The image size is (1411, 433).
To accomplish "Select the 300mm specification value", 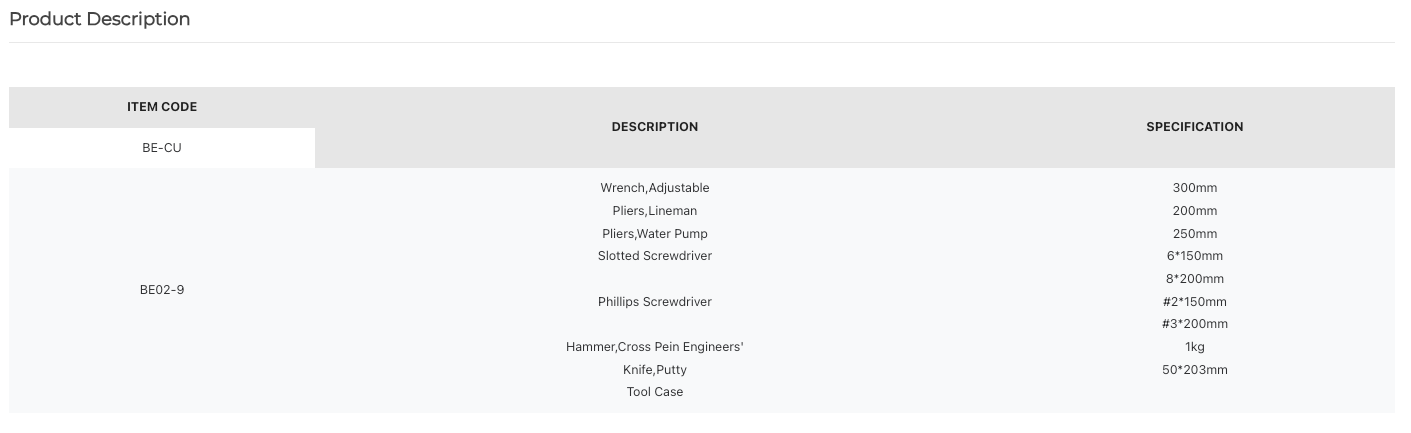I will [x=1195, y=188].
